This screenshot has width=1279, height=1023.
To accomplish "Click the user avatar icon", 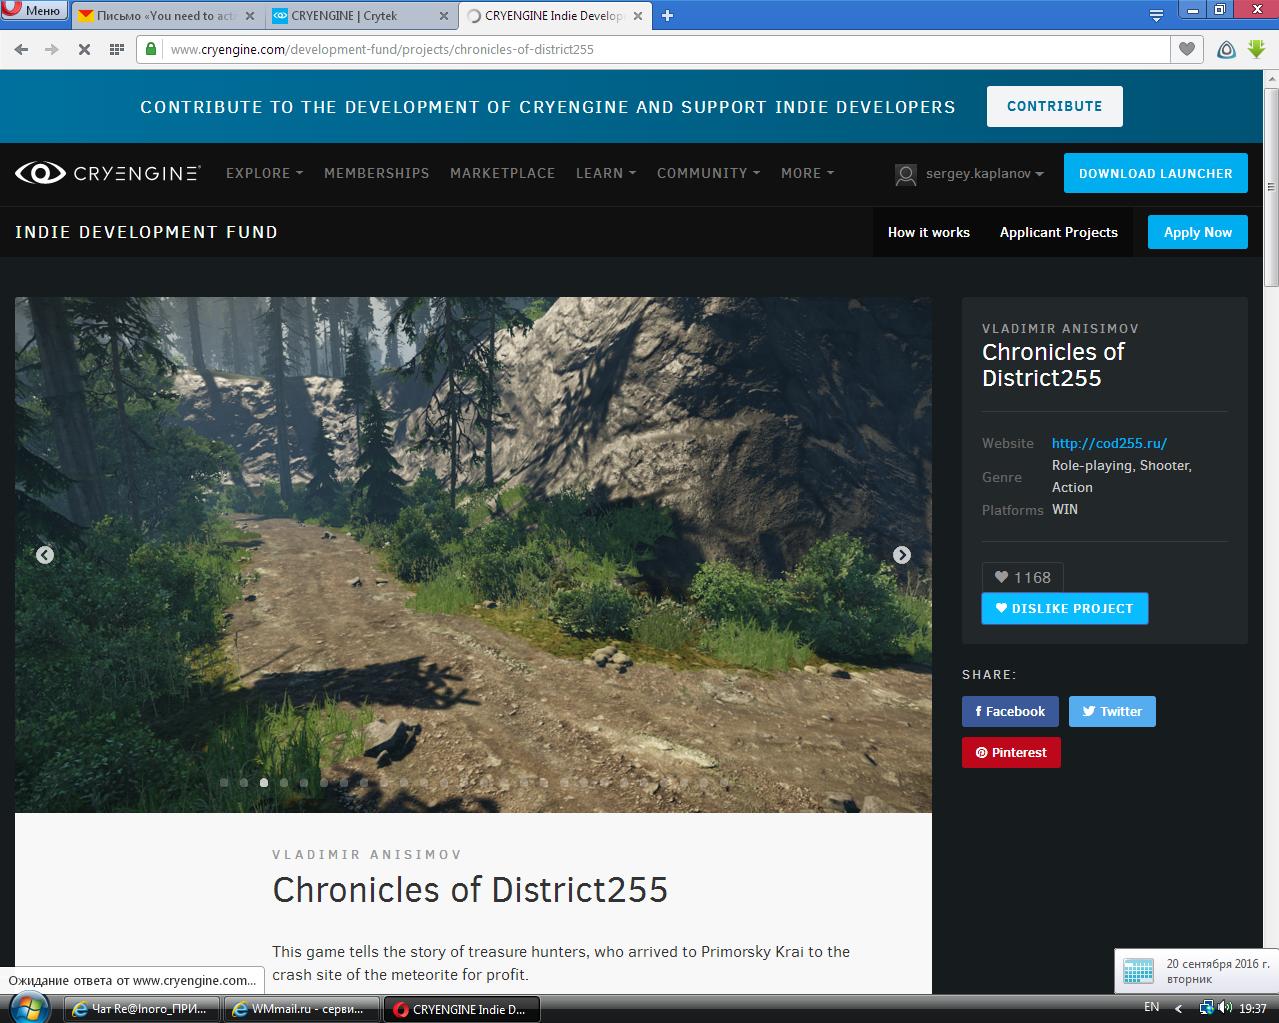I will click(x=905, y=174).
